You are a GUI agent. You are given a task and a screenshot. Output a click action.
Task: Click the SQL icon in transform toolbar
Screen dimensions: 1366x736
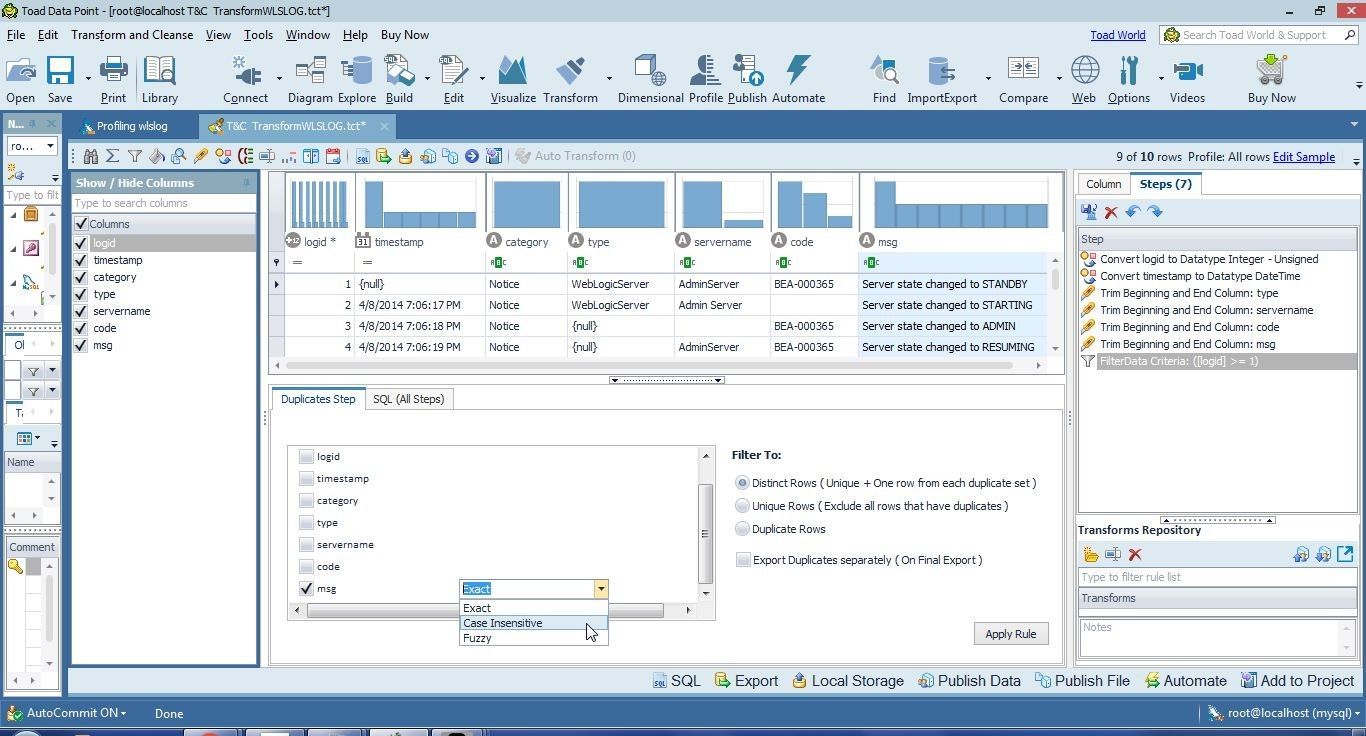[362, 156]
